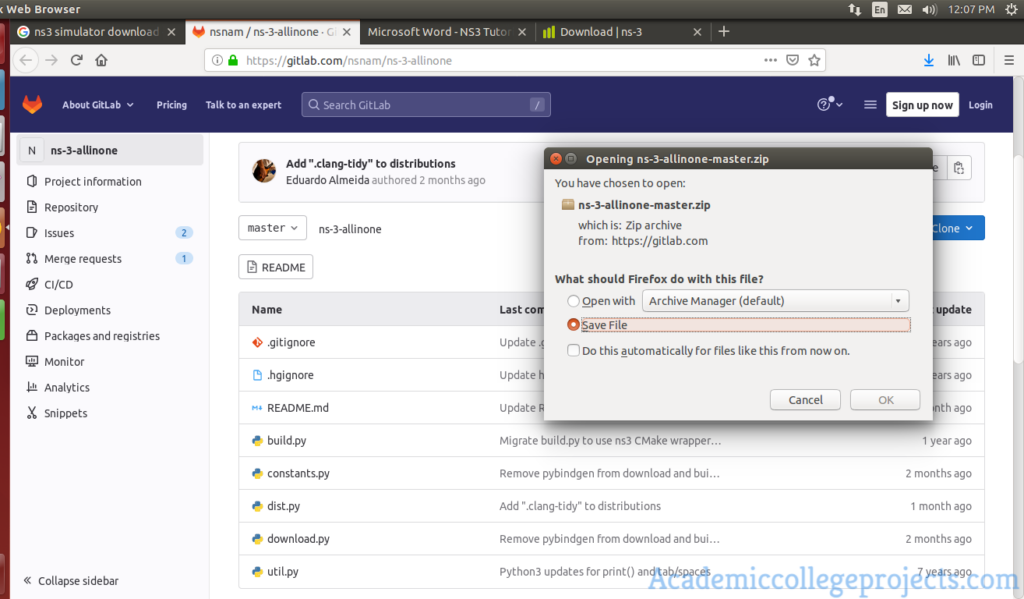Select the Save File radio button

(573, 325)
